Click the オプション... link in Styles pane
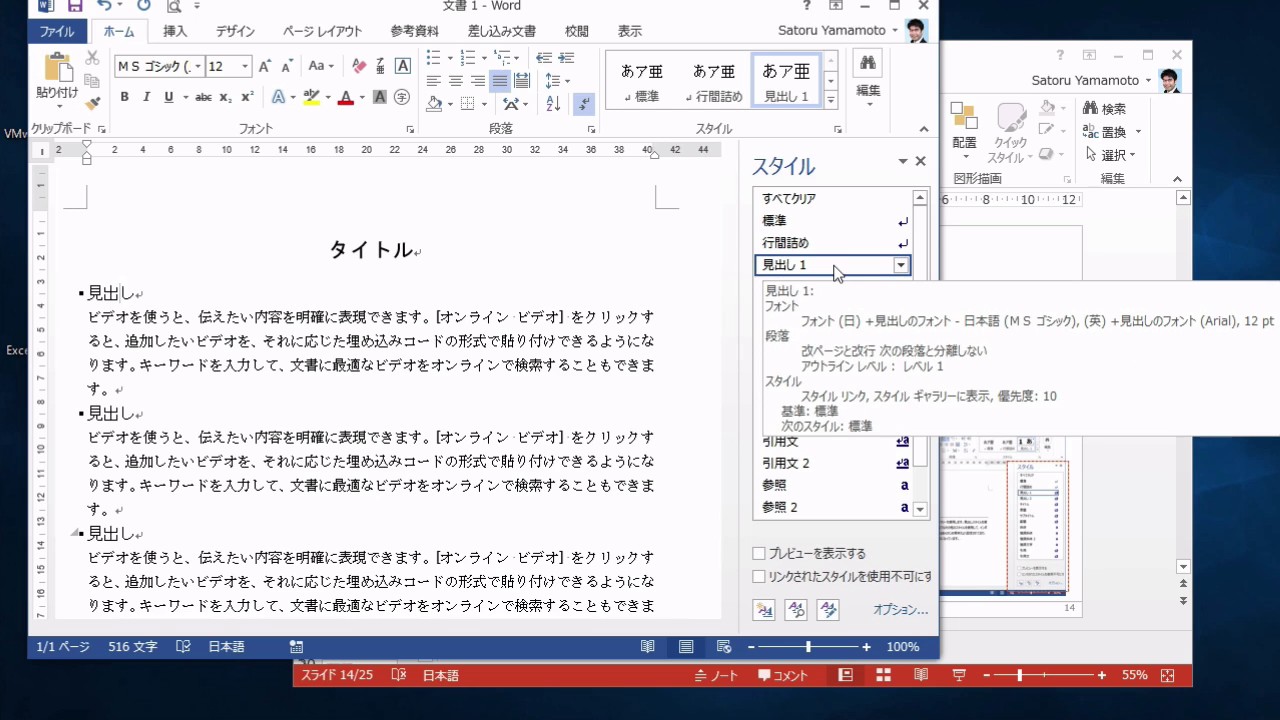The height and width of the screenshot is (720, 1280). (x=900, y=609)
